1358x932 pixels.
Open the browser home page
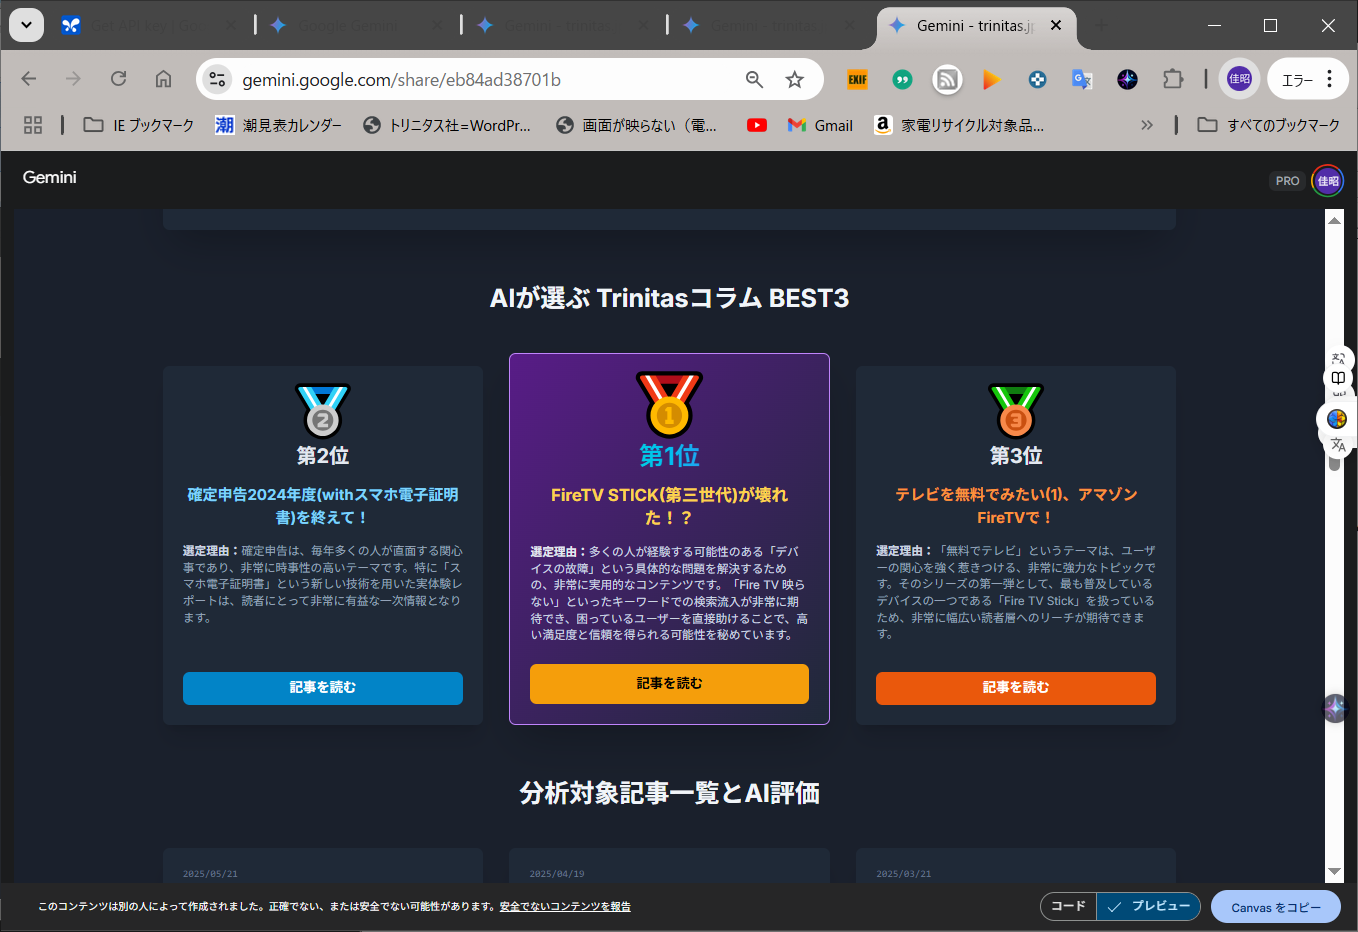163,79
